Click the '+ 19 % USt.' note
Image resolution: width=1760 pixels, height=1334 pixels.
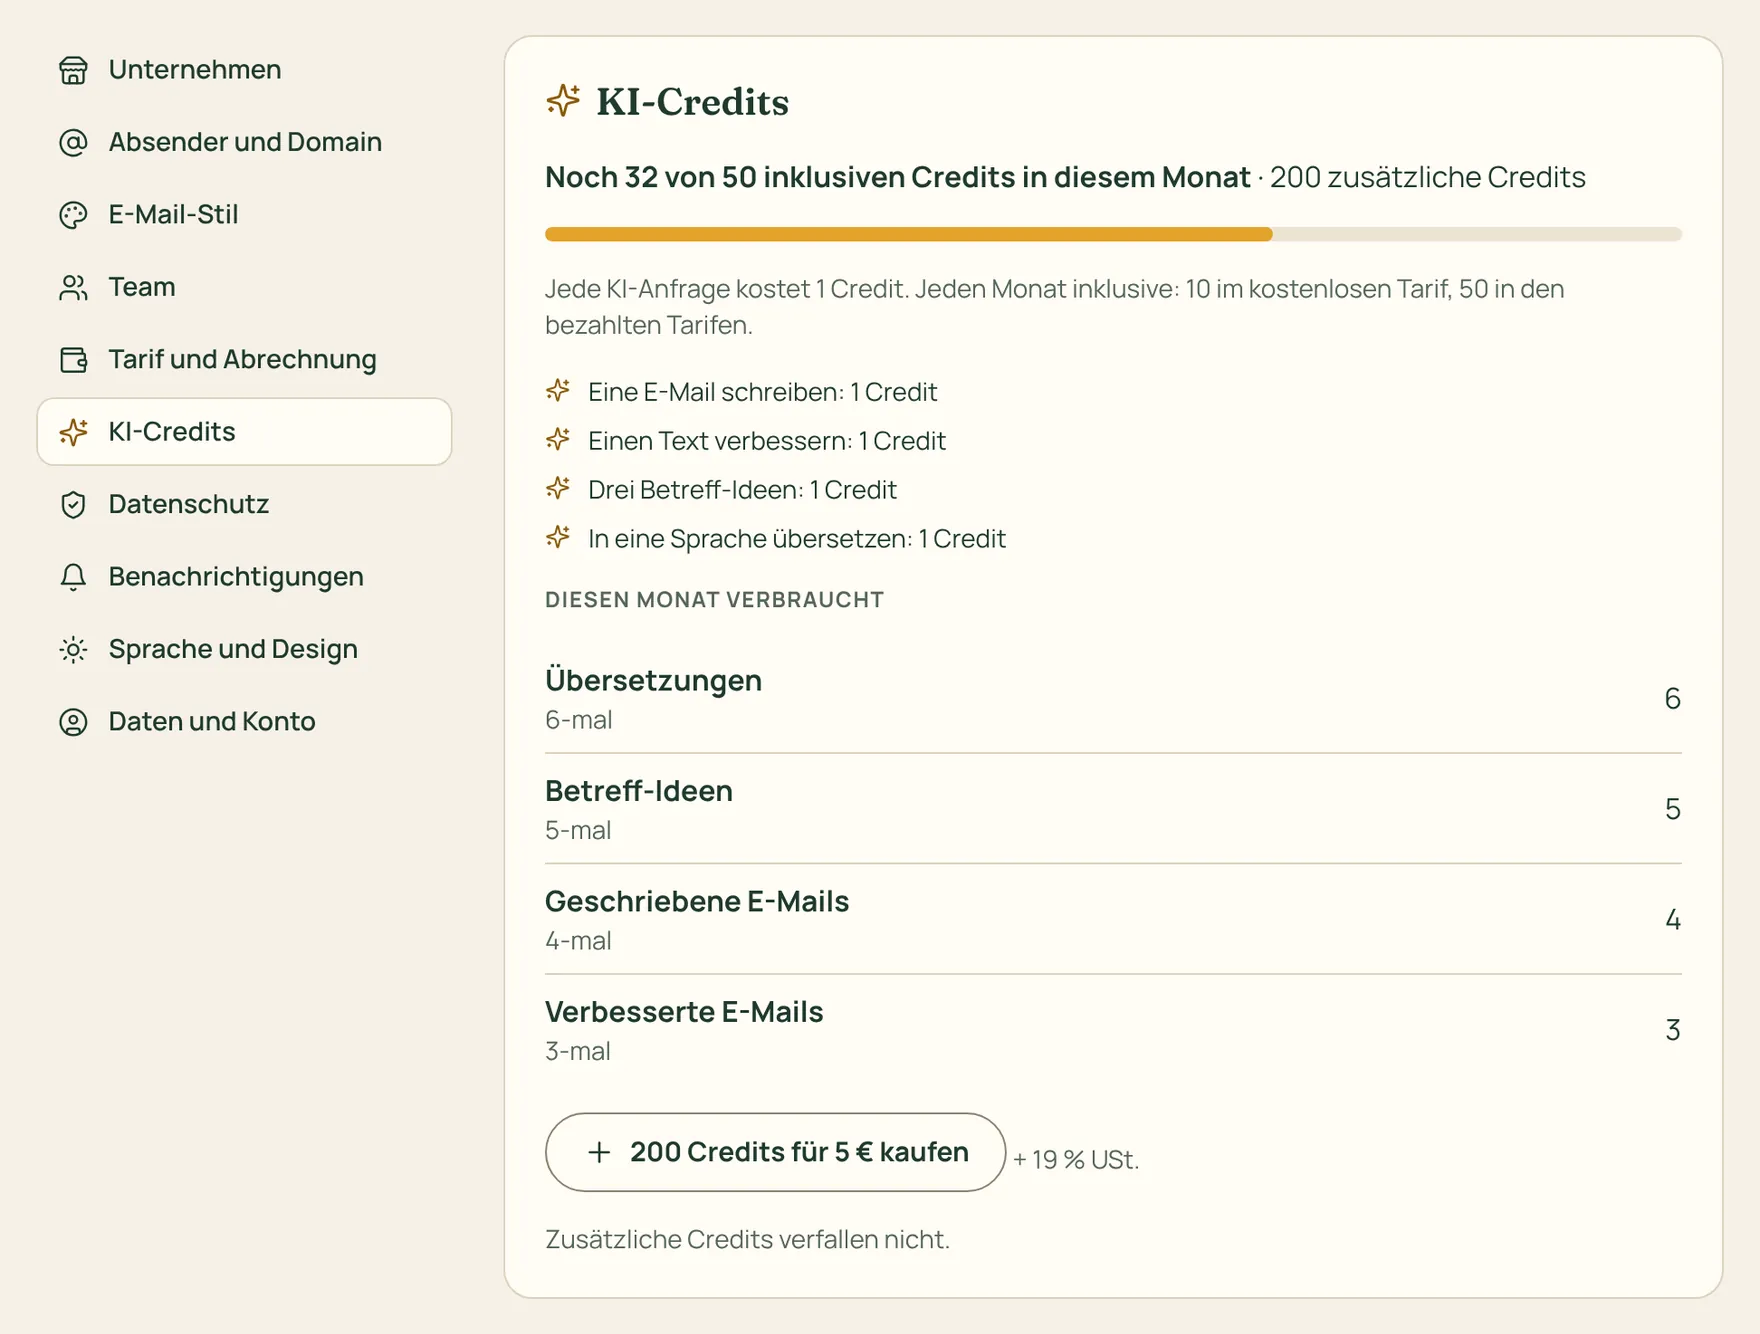[1076, 1159]
